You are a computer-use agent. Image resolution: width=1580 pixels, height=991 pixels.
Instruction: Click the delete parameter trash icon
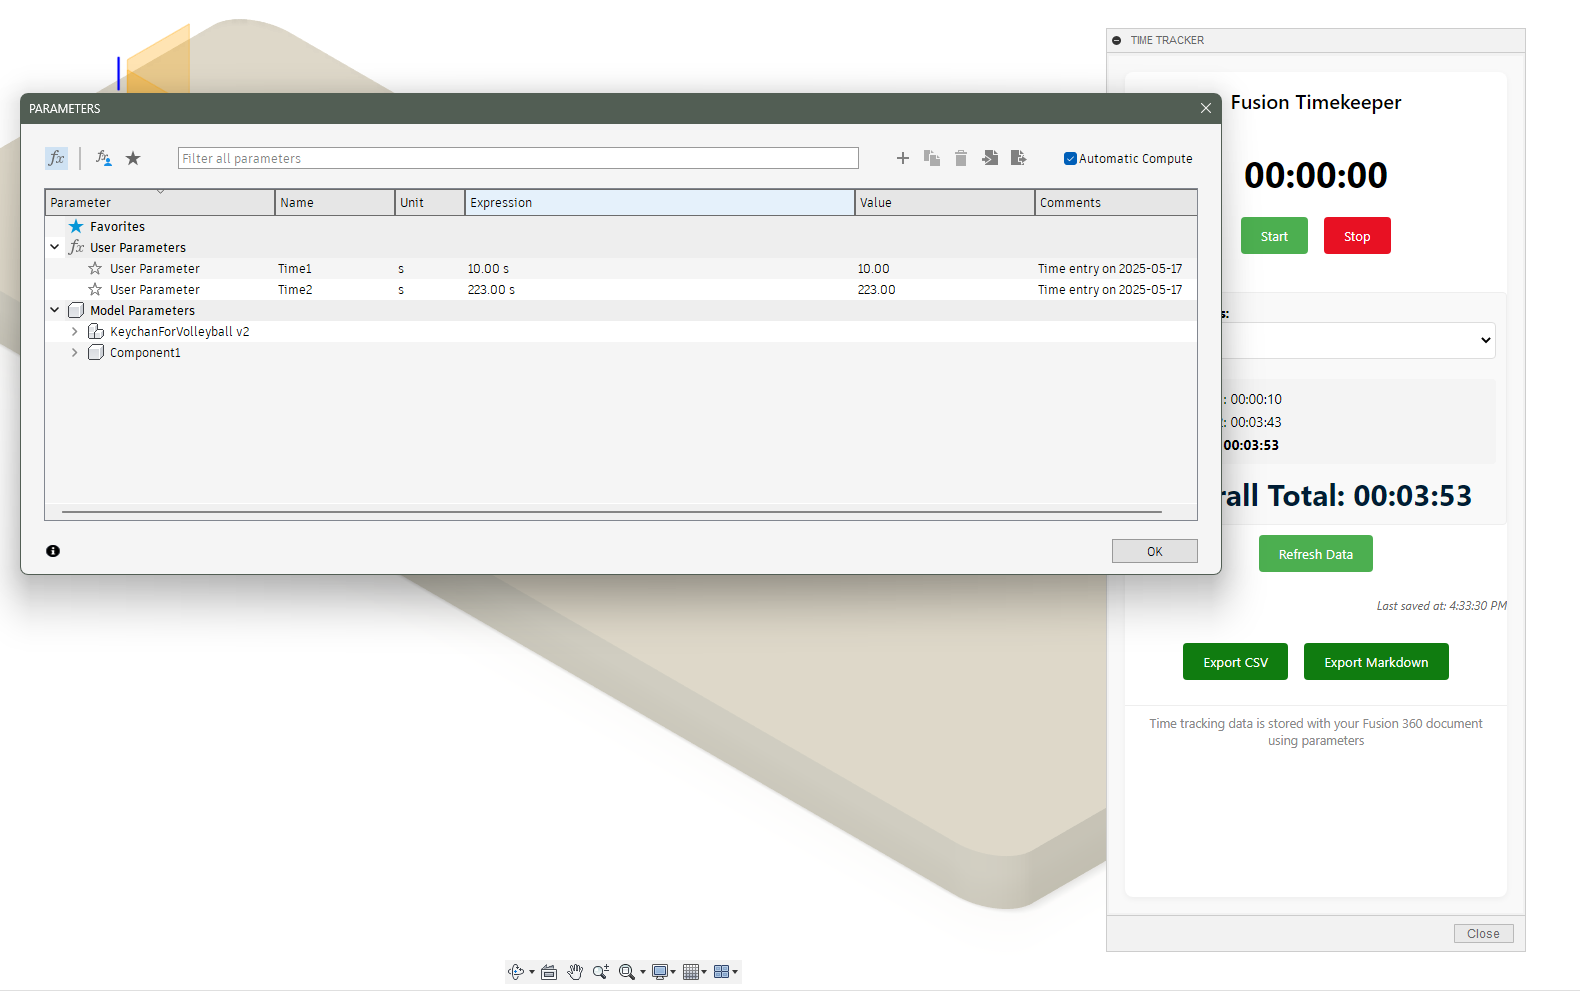coord(961,158)
